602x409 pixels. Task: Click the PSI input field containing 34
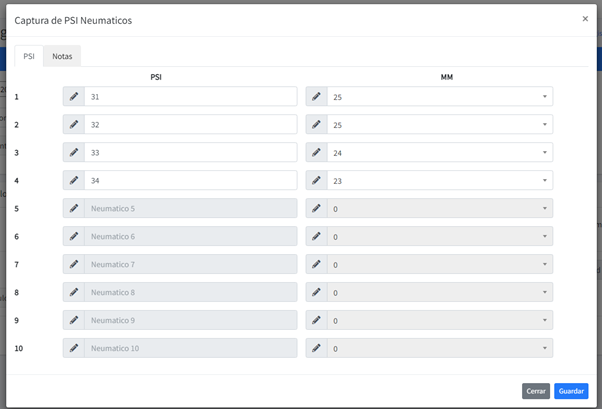click(x=190, y=181)
